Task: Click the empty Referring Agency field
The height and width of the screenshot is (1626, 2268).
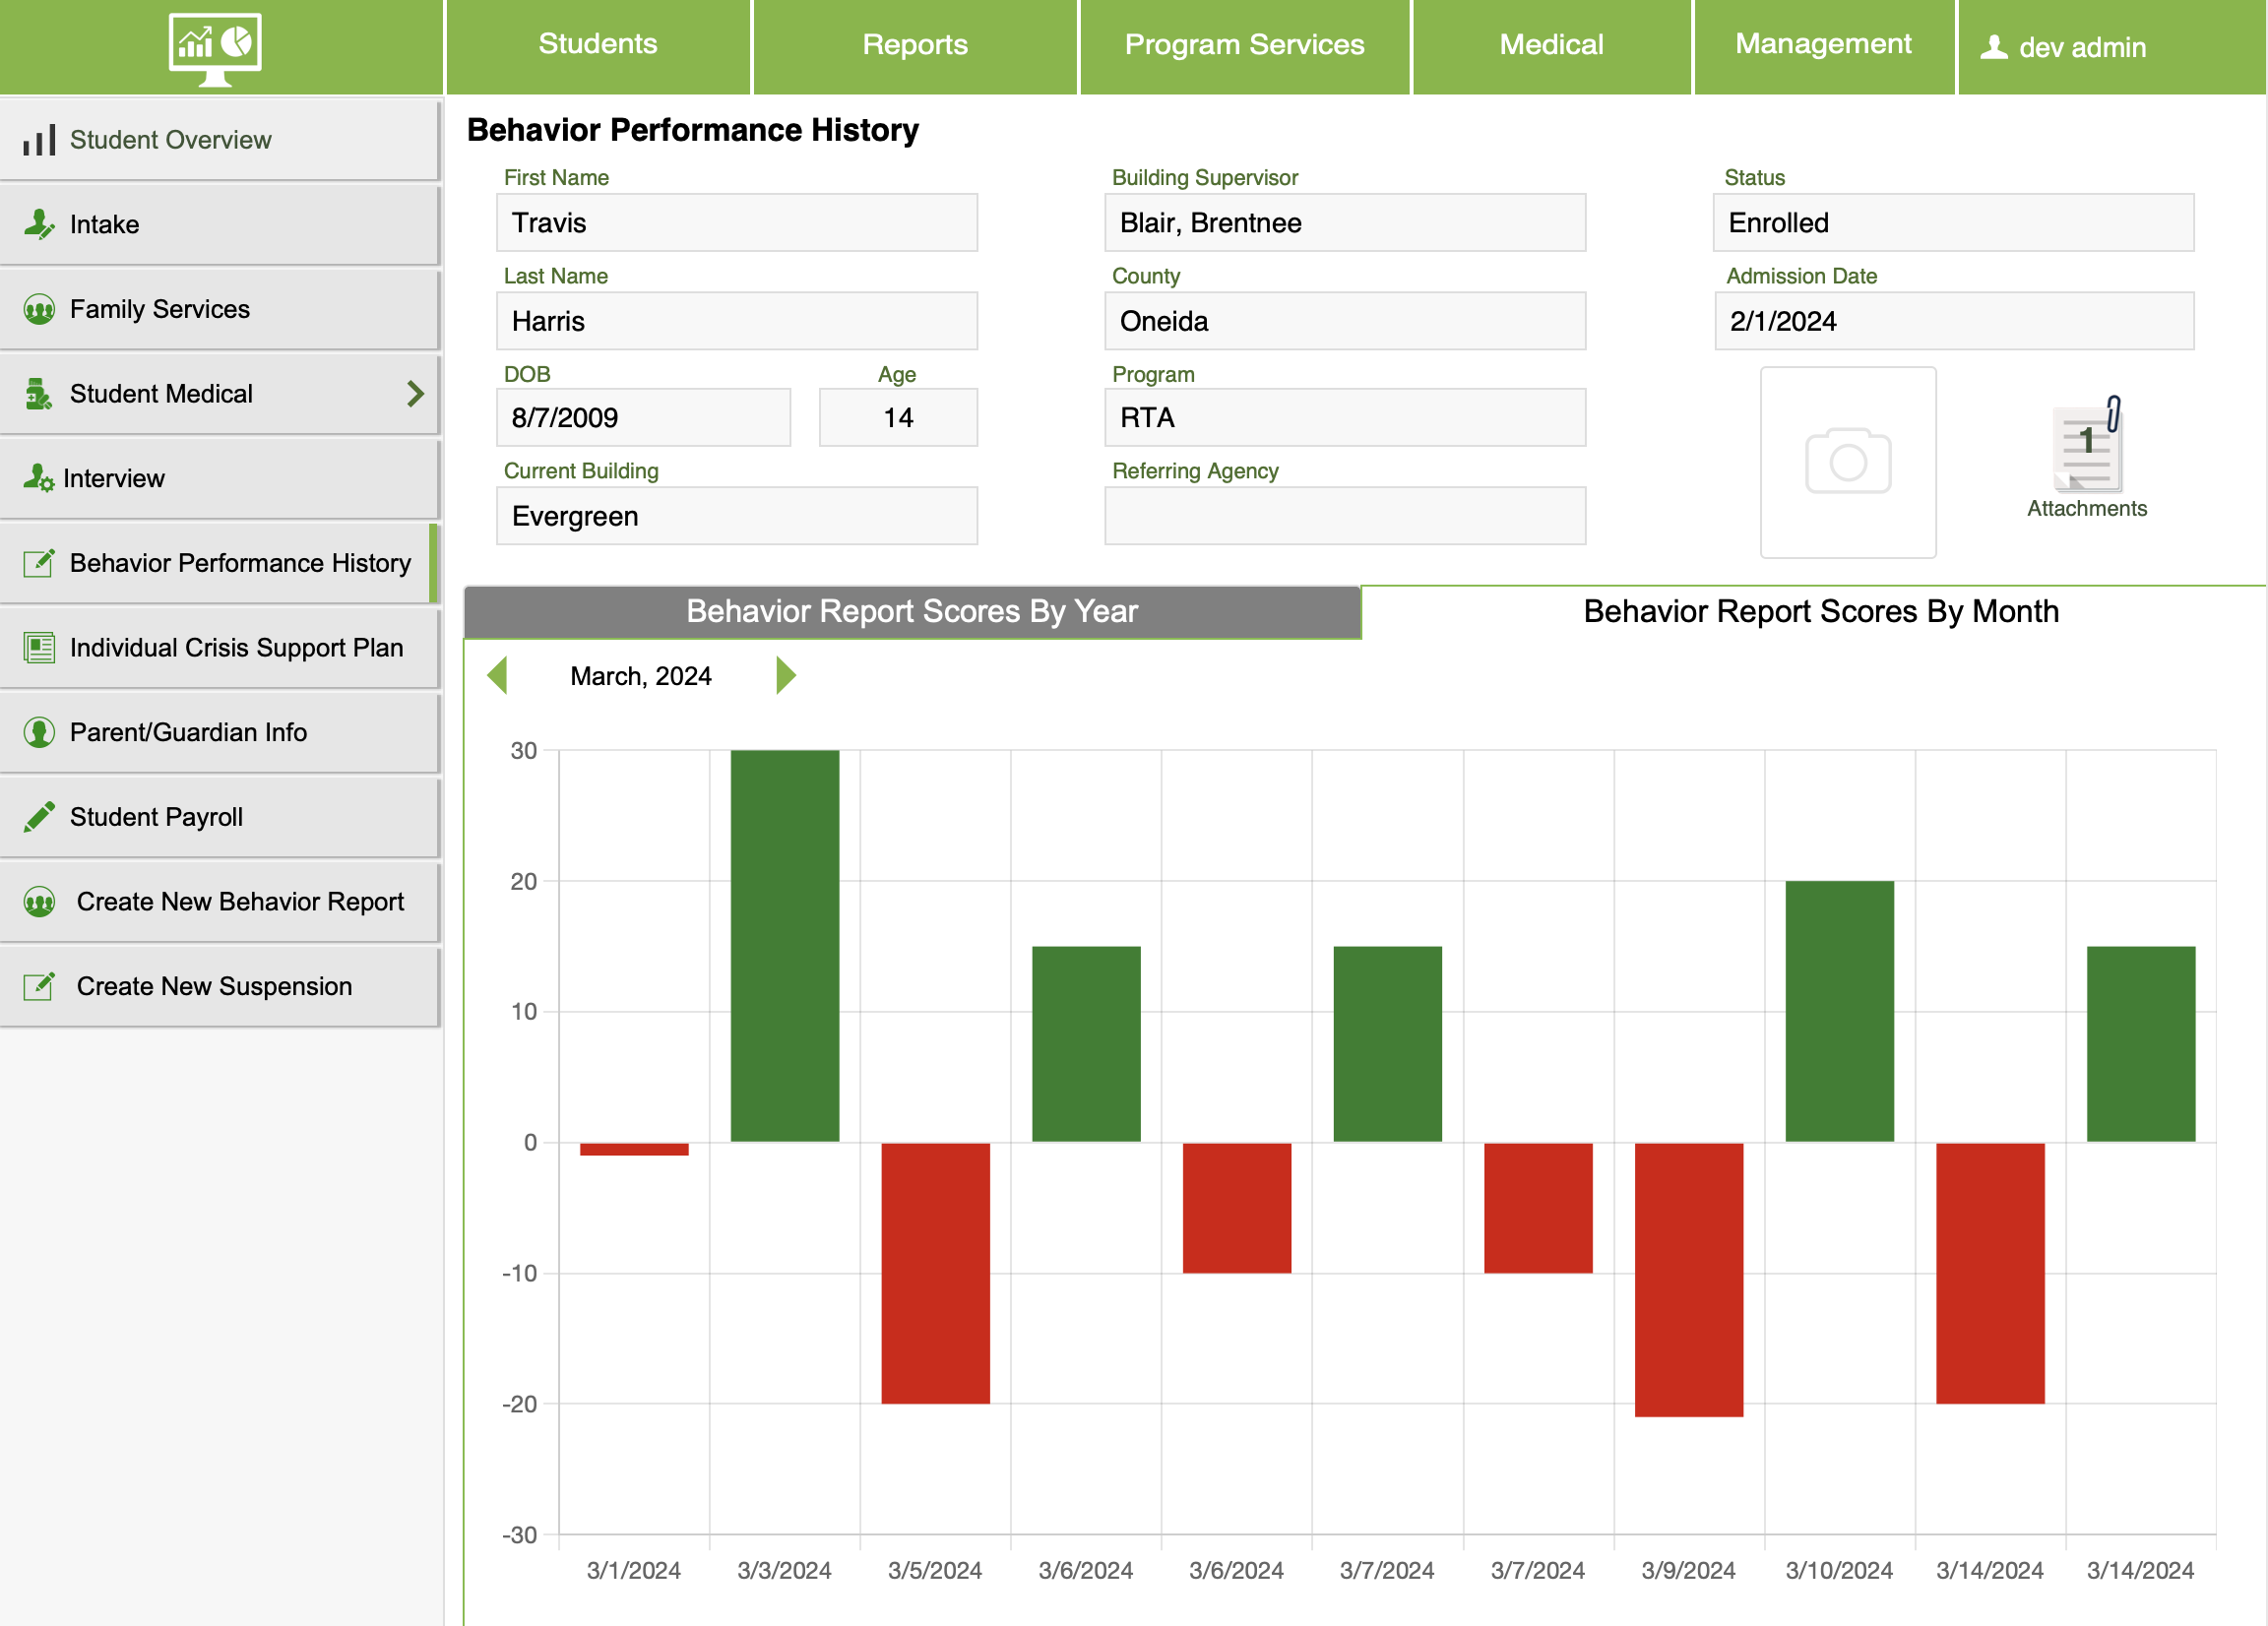Action: coord(1345,516)
